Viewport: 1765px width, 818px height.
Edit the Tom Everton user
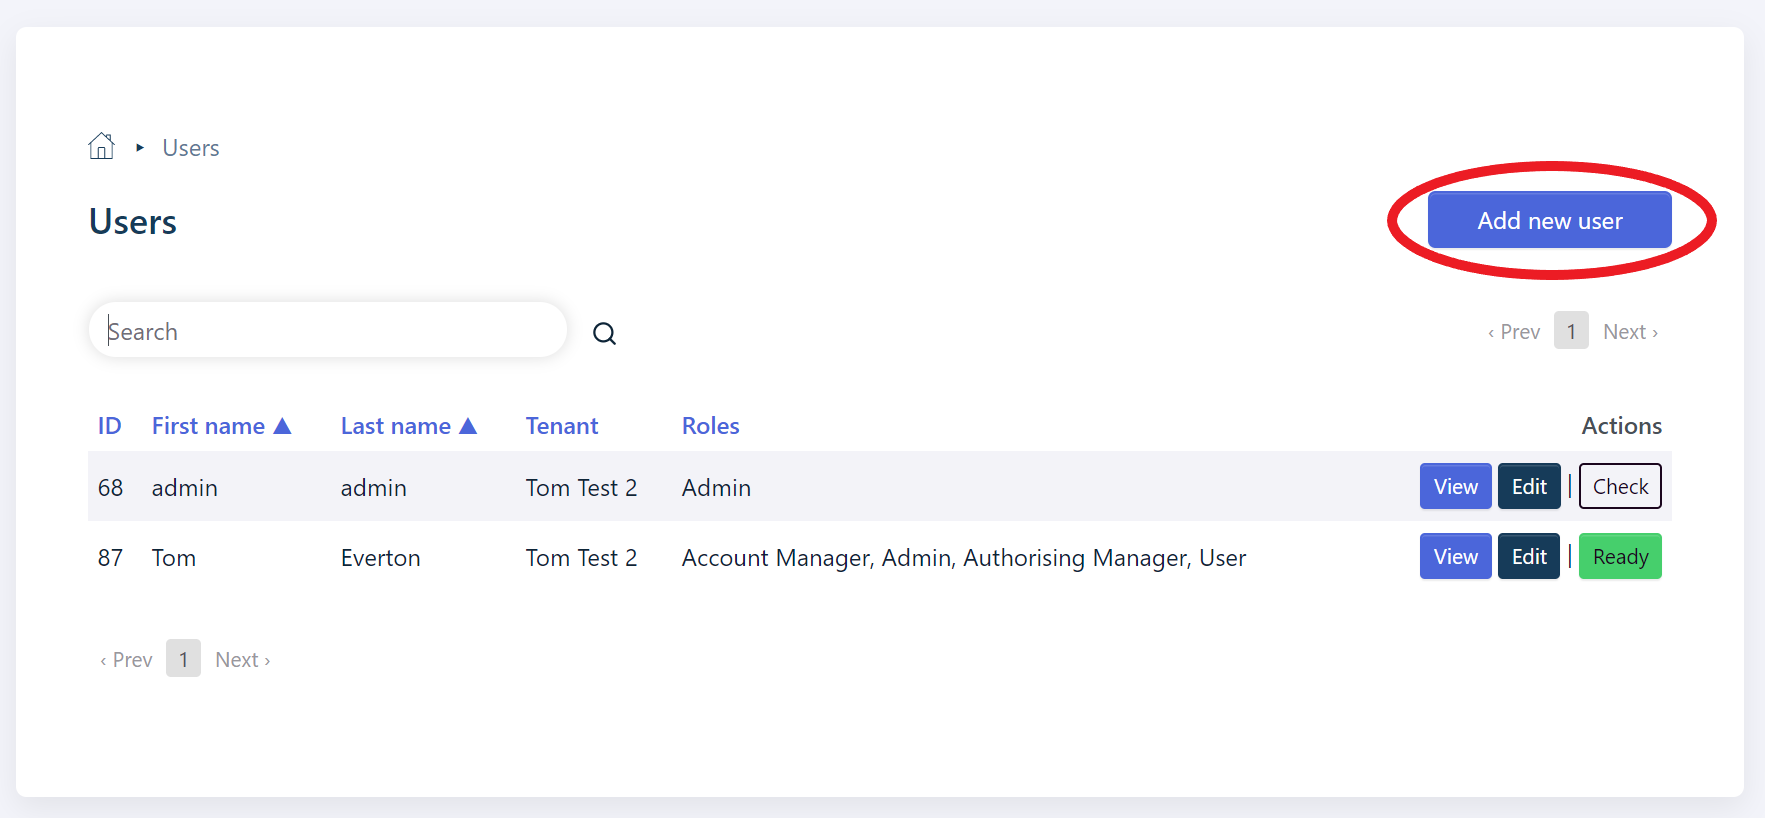(x=1529, y=557)
